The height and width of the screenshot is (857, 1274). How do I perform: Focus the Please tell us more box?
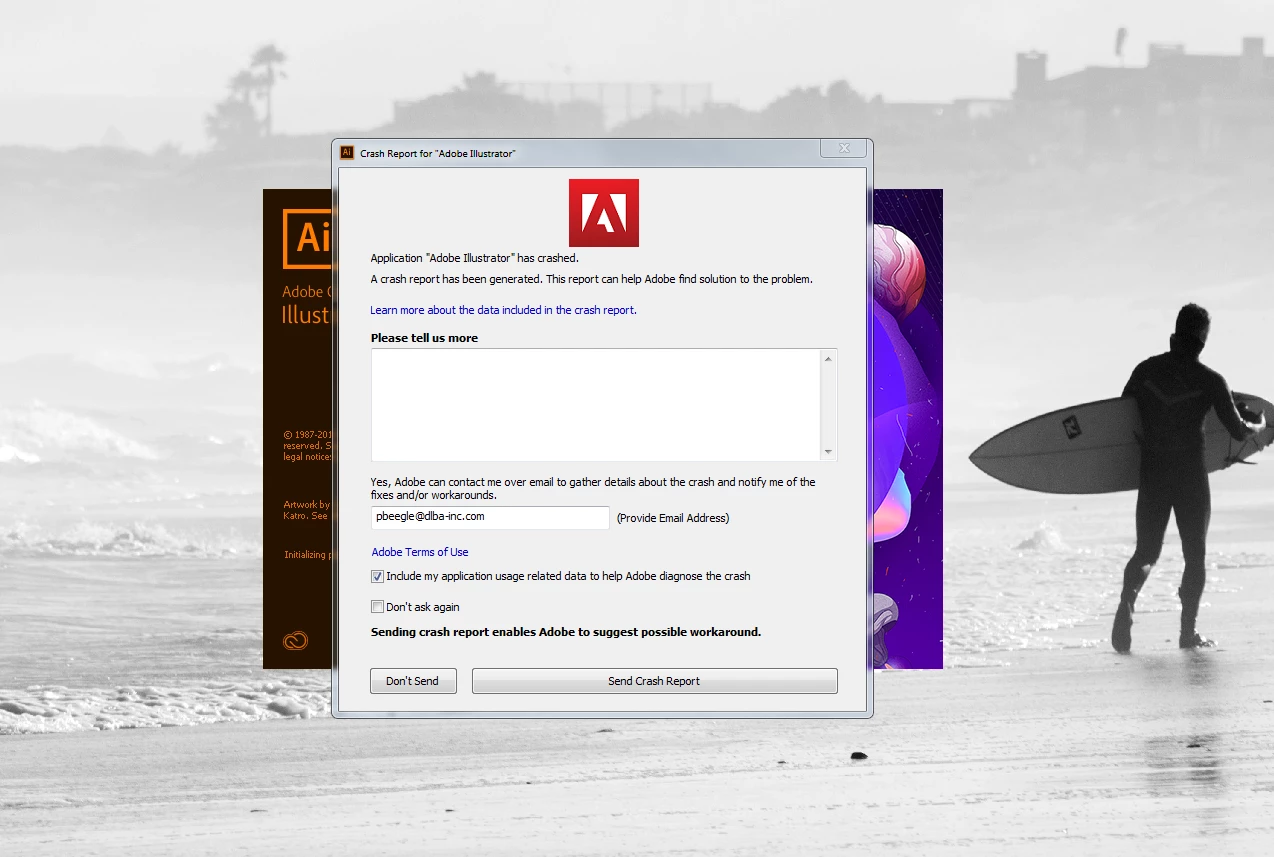coord(596,404)
